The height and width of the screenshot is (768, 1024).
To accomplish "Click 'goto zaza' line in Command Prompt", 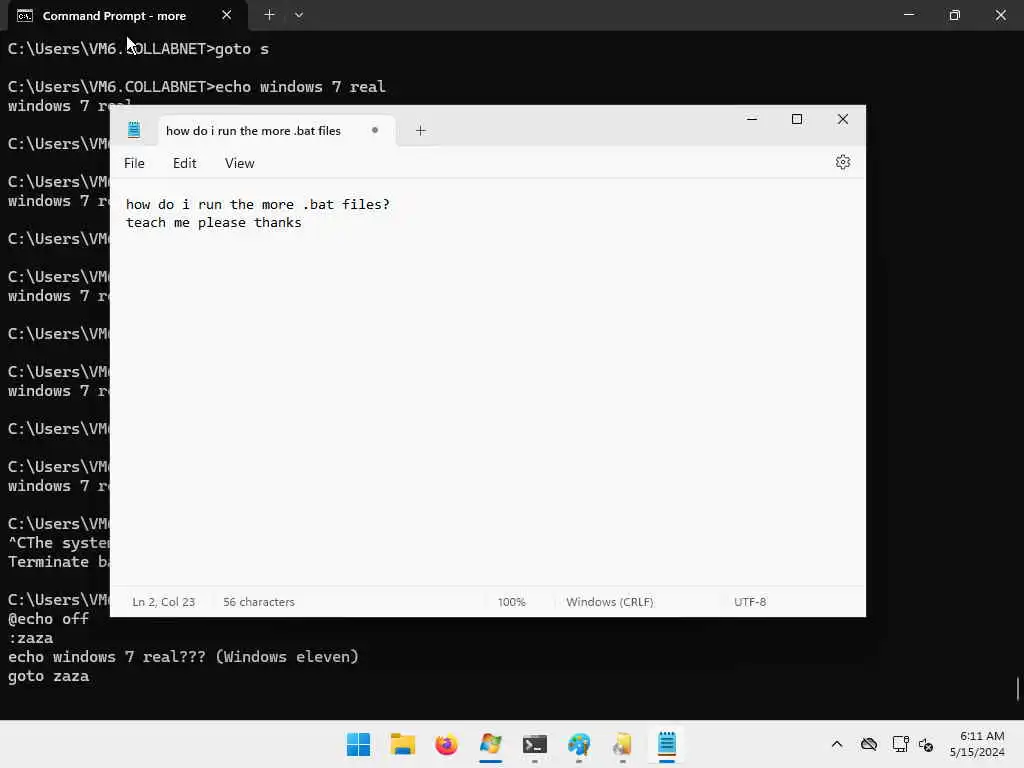I will pyautogui.click(x=48, y=676).
